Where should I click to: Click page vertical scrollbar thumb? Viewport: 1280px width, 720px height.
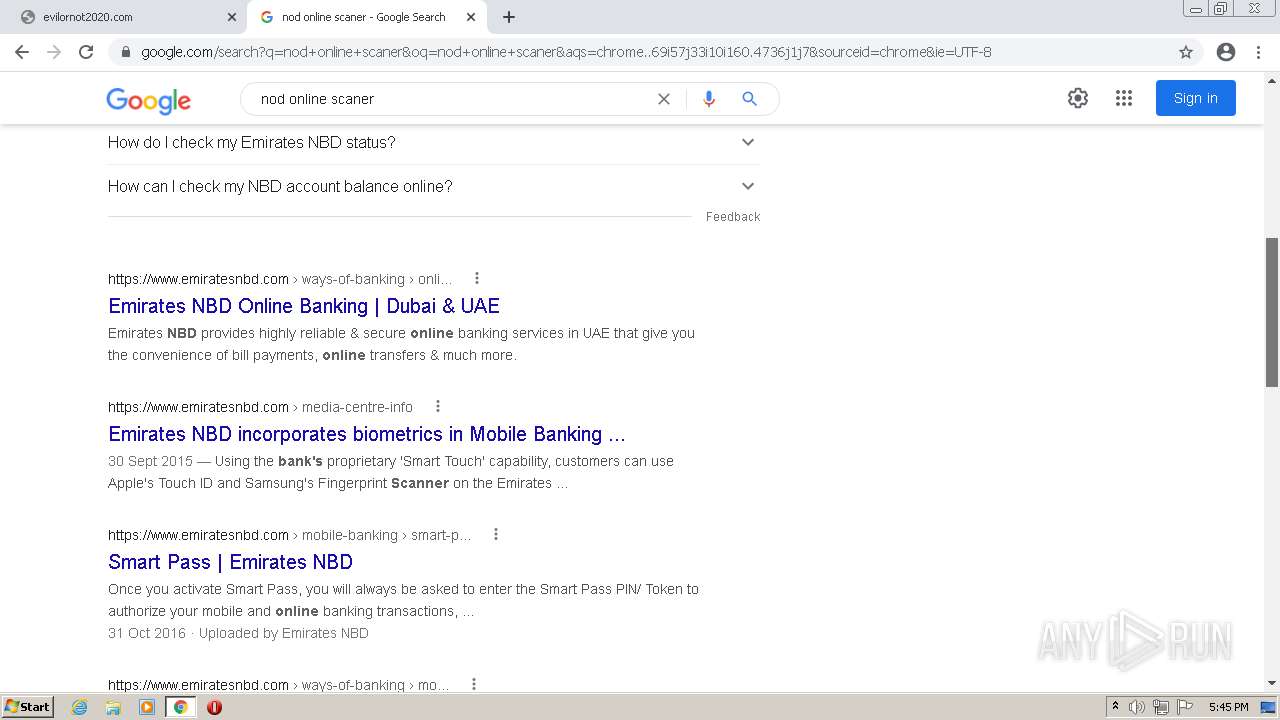[x=1272, y=312]
